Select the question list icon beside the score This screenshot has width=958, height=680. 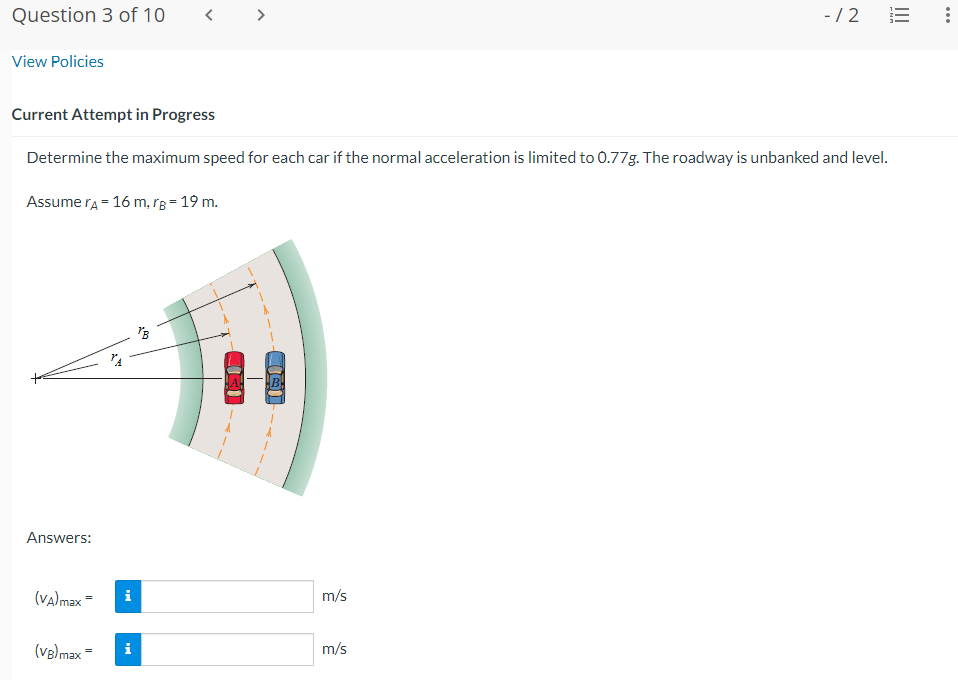click(897, 15)
